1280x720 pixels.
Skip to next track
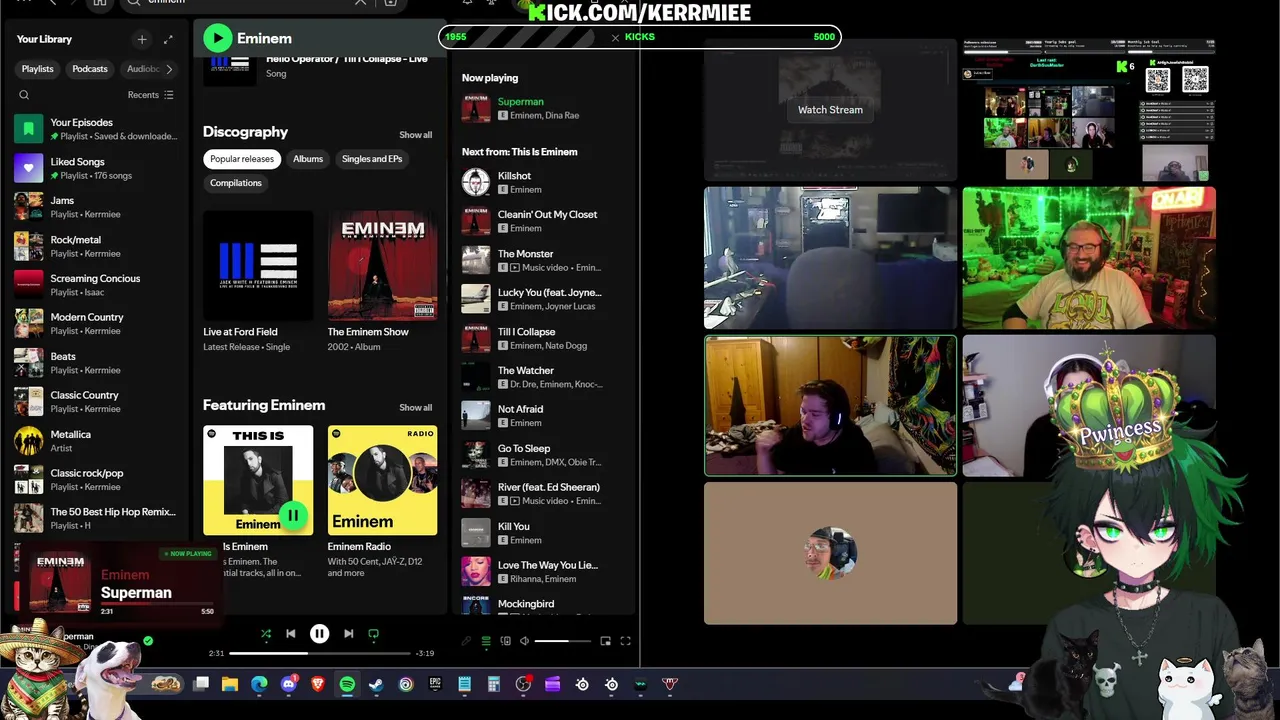coord(348,634)
